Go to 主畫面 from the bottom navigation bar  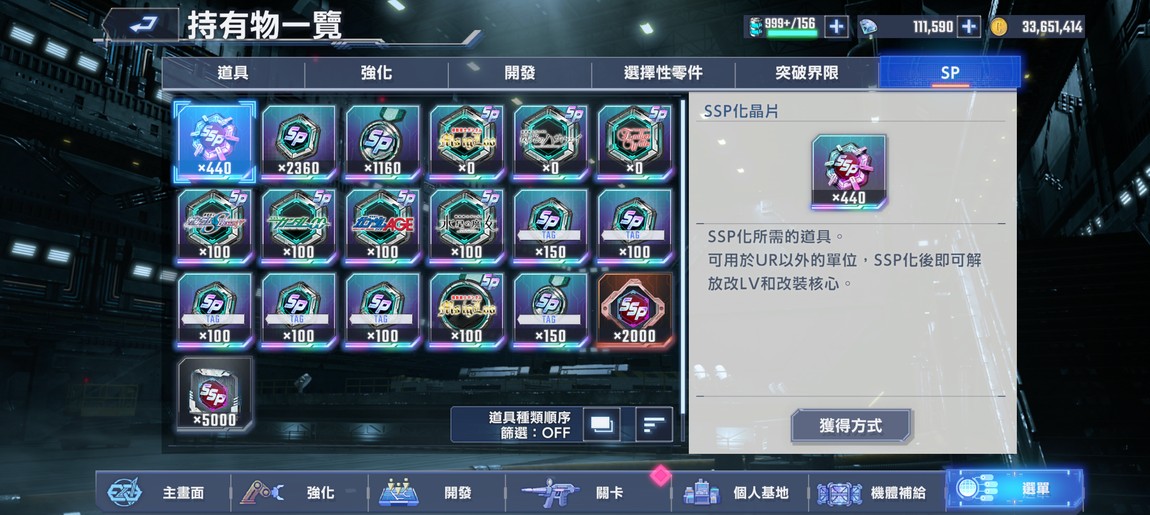tap(163, 492)
